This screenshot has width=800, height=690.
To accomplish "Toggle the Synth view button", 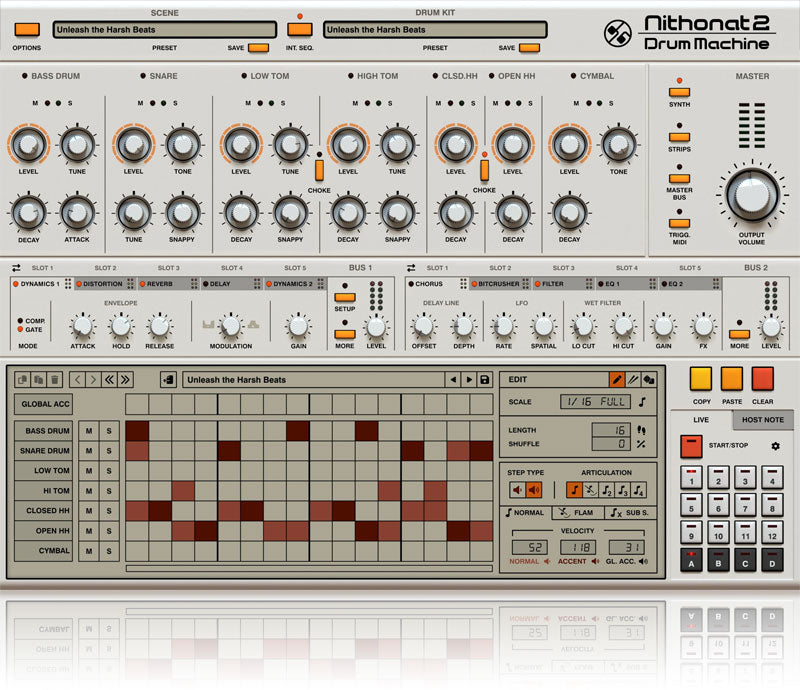I will [679, 92].
